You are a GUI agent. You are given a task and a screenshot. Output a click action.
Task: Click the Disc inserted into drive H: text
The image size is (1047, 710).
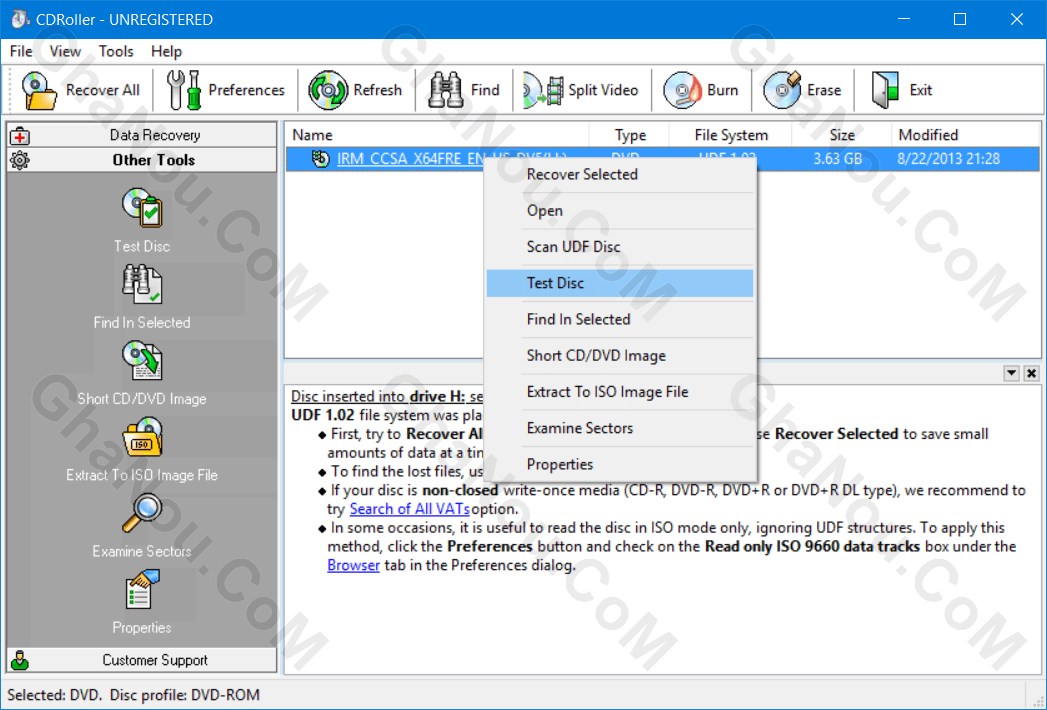[378, 396]
